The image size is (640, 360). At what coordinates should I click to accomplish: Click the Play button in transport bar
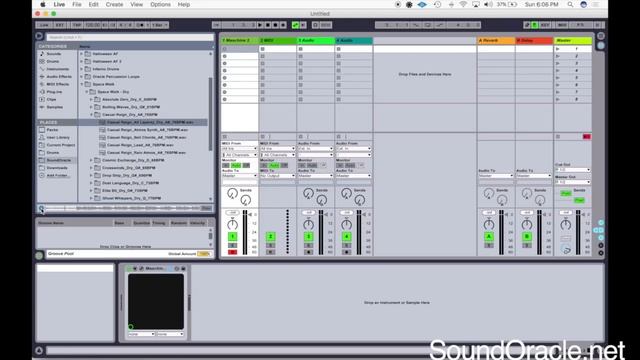pos(260,25)
